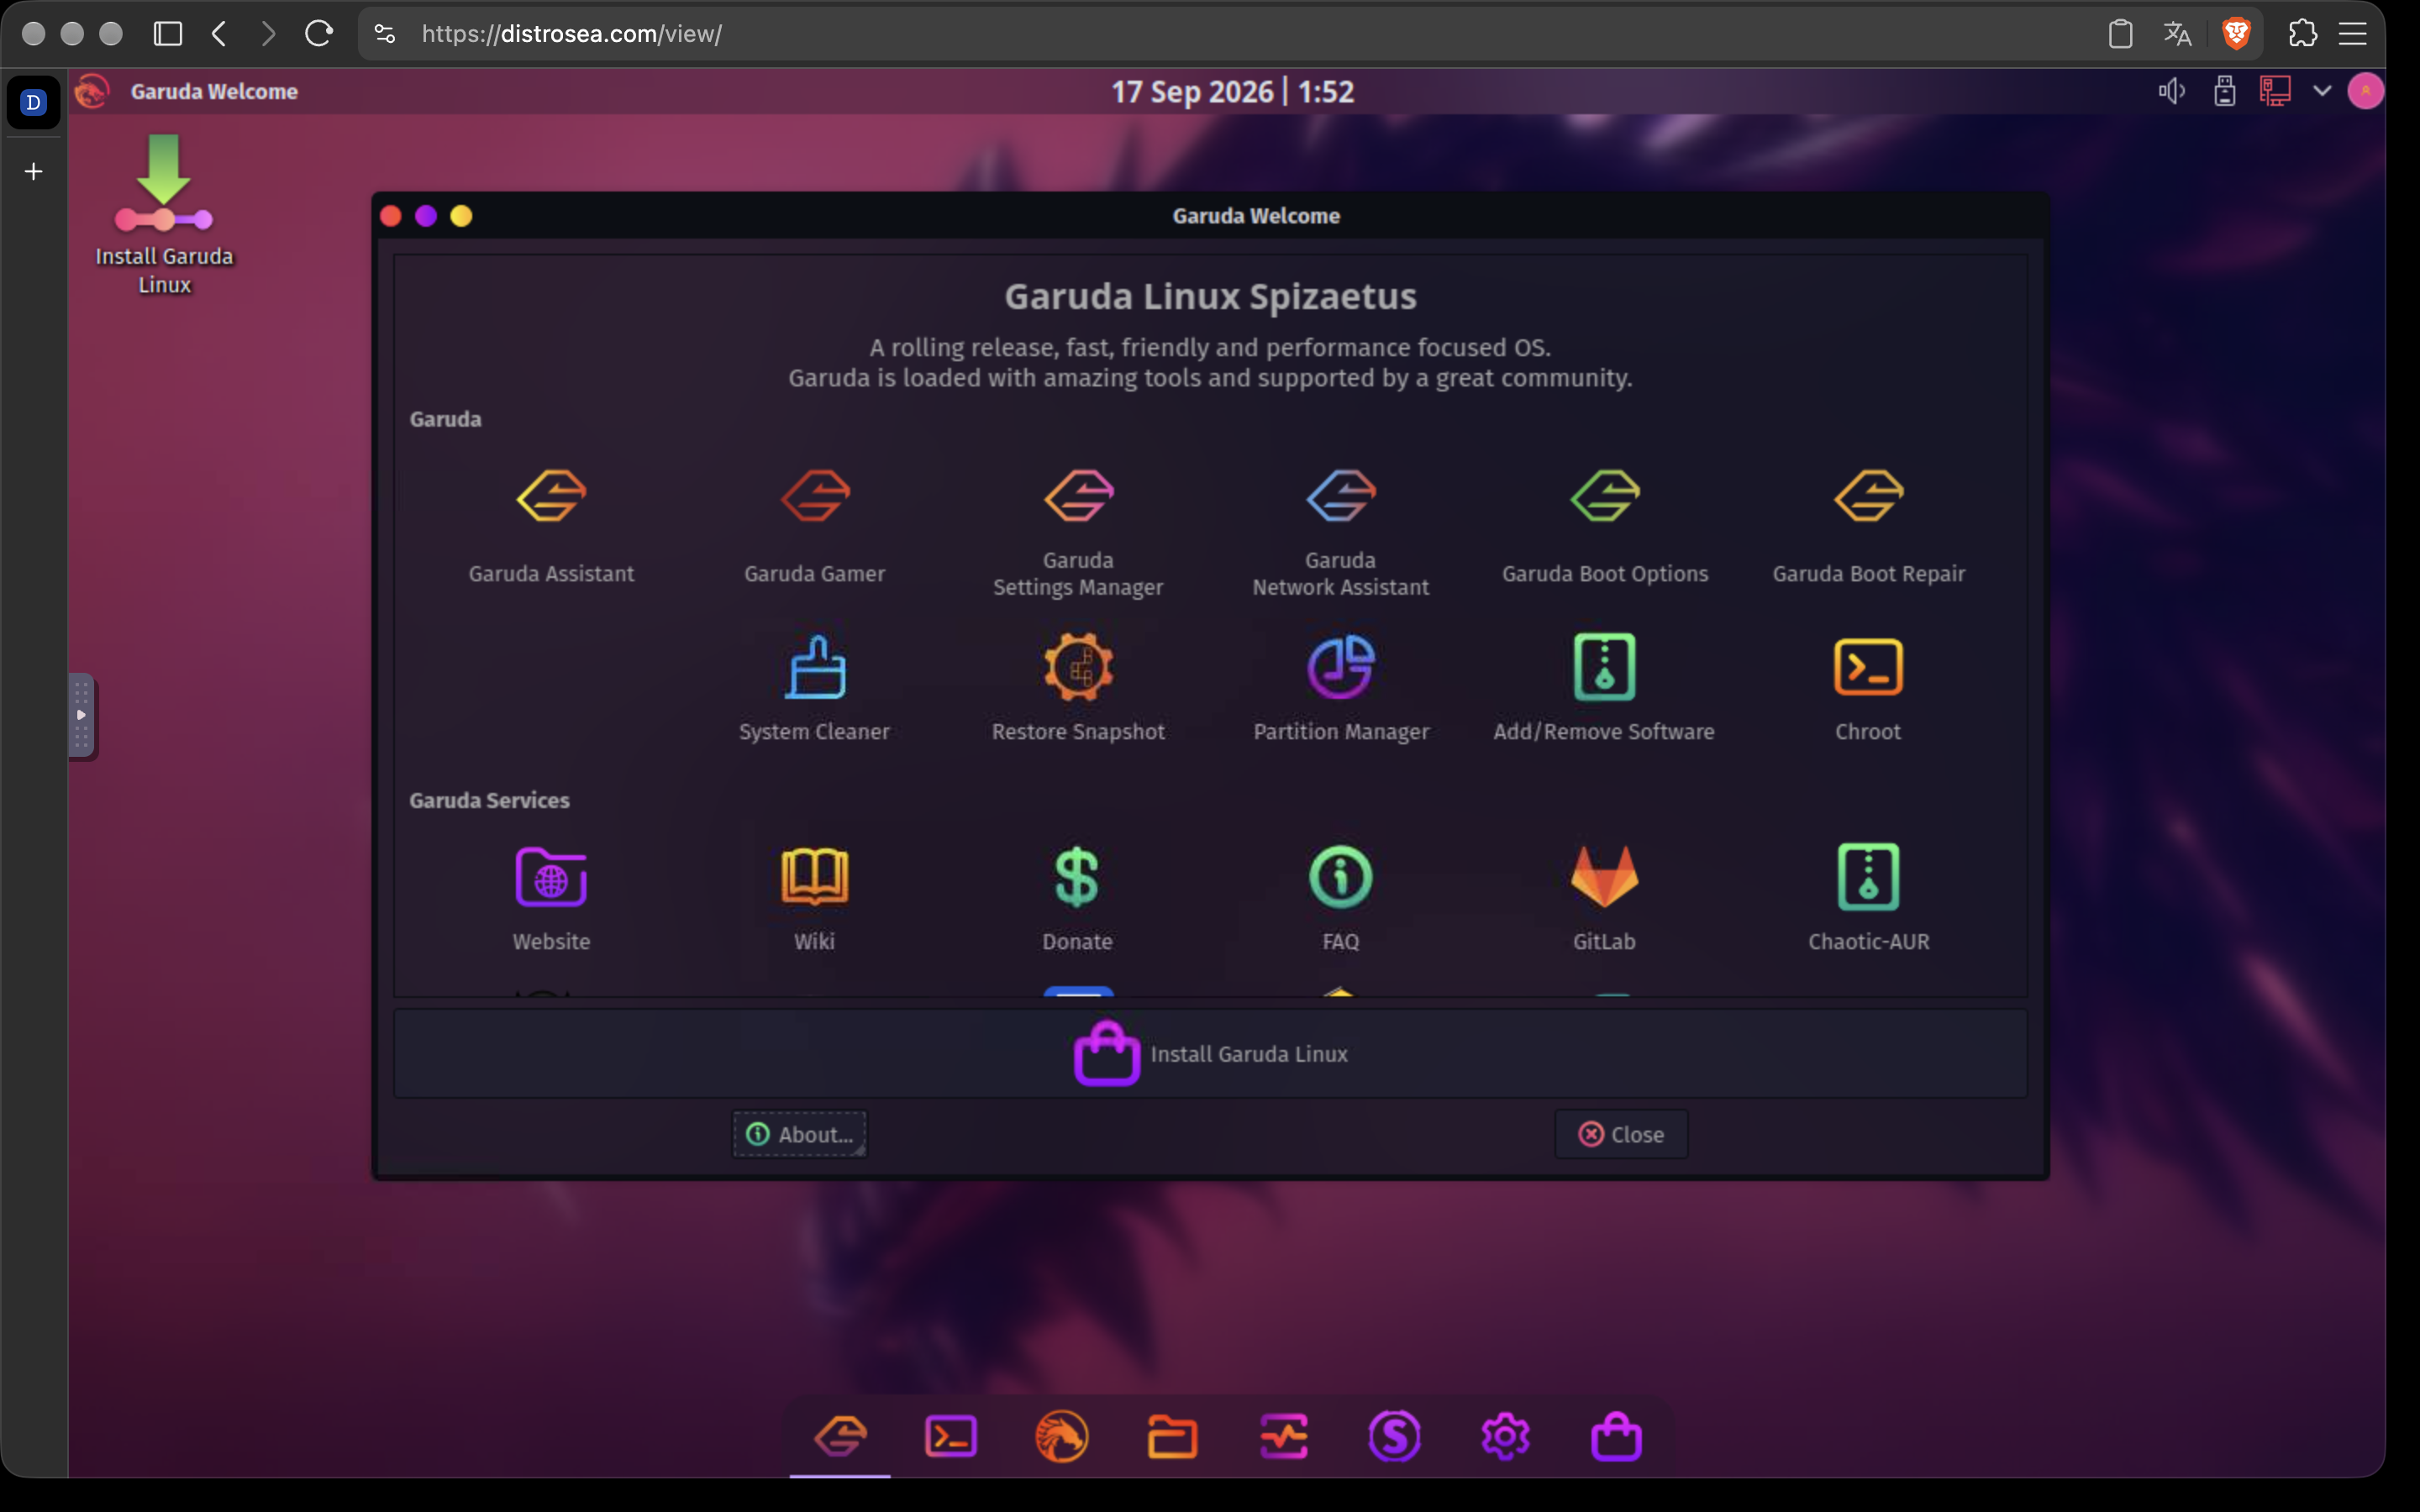Image resolution: width=2420 pixels, height=1512 pixels.
Task: Expand the system tray hidden icons arrow
Action: [x=2322, y=91]
